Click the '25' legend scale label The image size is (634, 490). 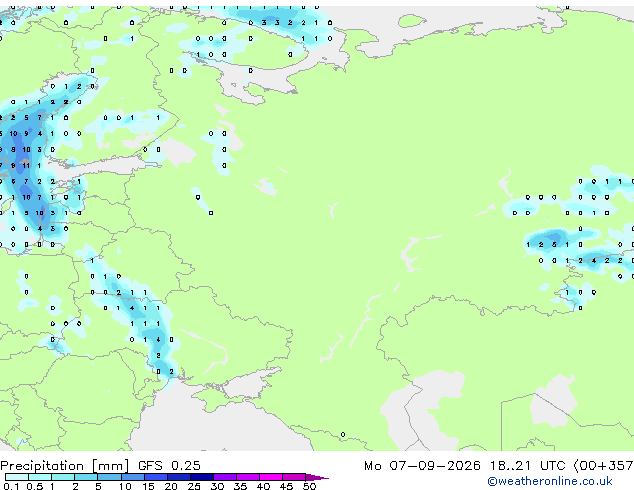tap(194, 486)
